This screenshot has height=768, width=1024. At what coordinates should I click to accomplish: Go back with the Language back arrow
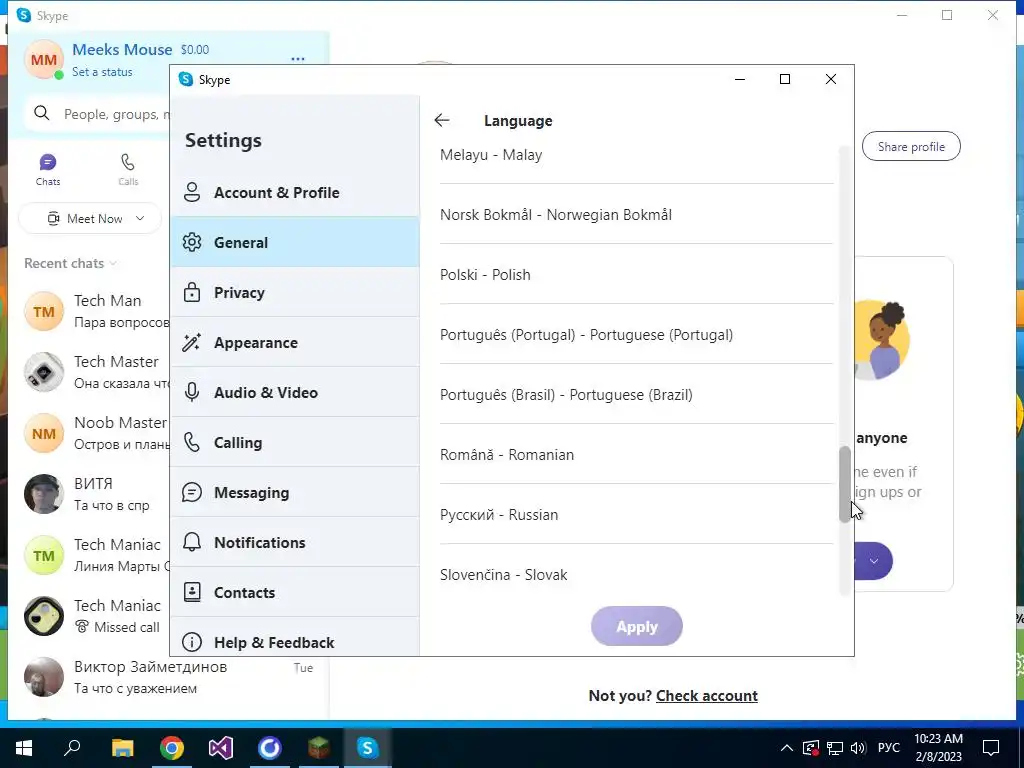tap(442, 120)
